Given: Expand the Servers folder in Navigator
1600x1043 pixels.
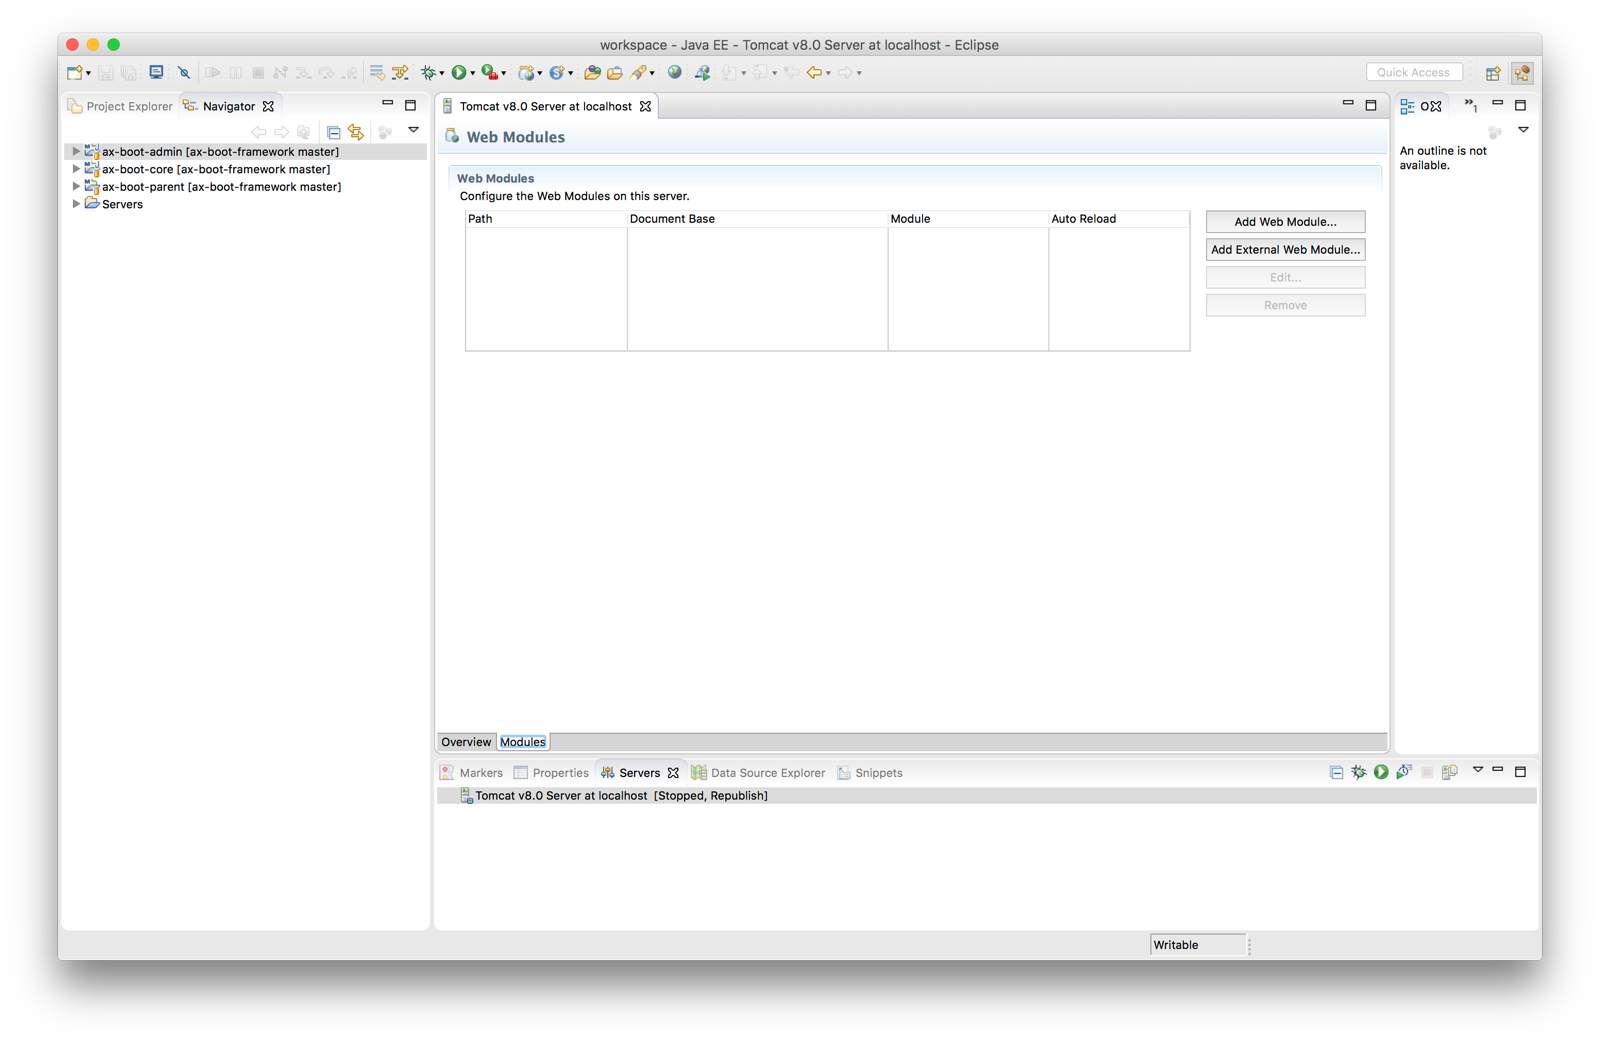Looking at the screenshot, I should (x=76, y=204).
